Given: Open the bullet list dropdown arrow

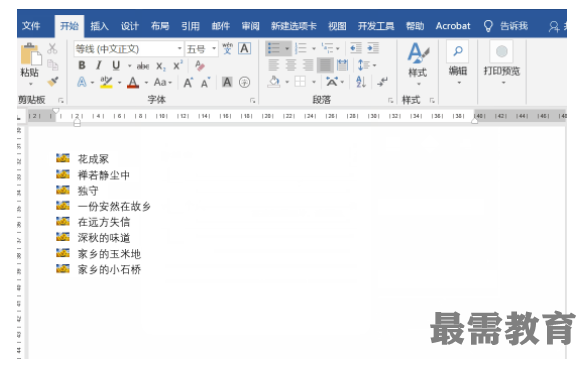Looking at the screenshot, I should (x=287, y=49).
